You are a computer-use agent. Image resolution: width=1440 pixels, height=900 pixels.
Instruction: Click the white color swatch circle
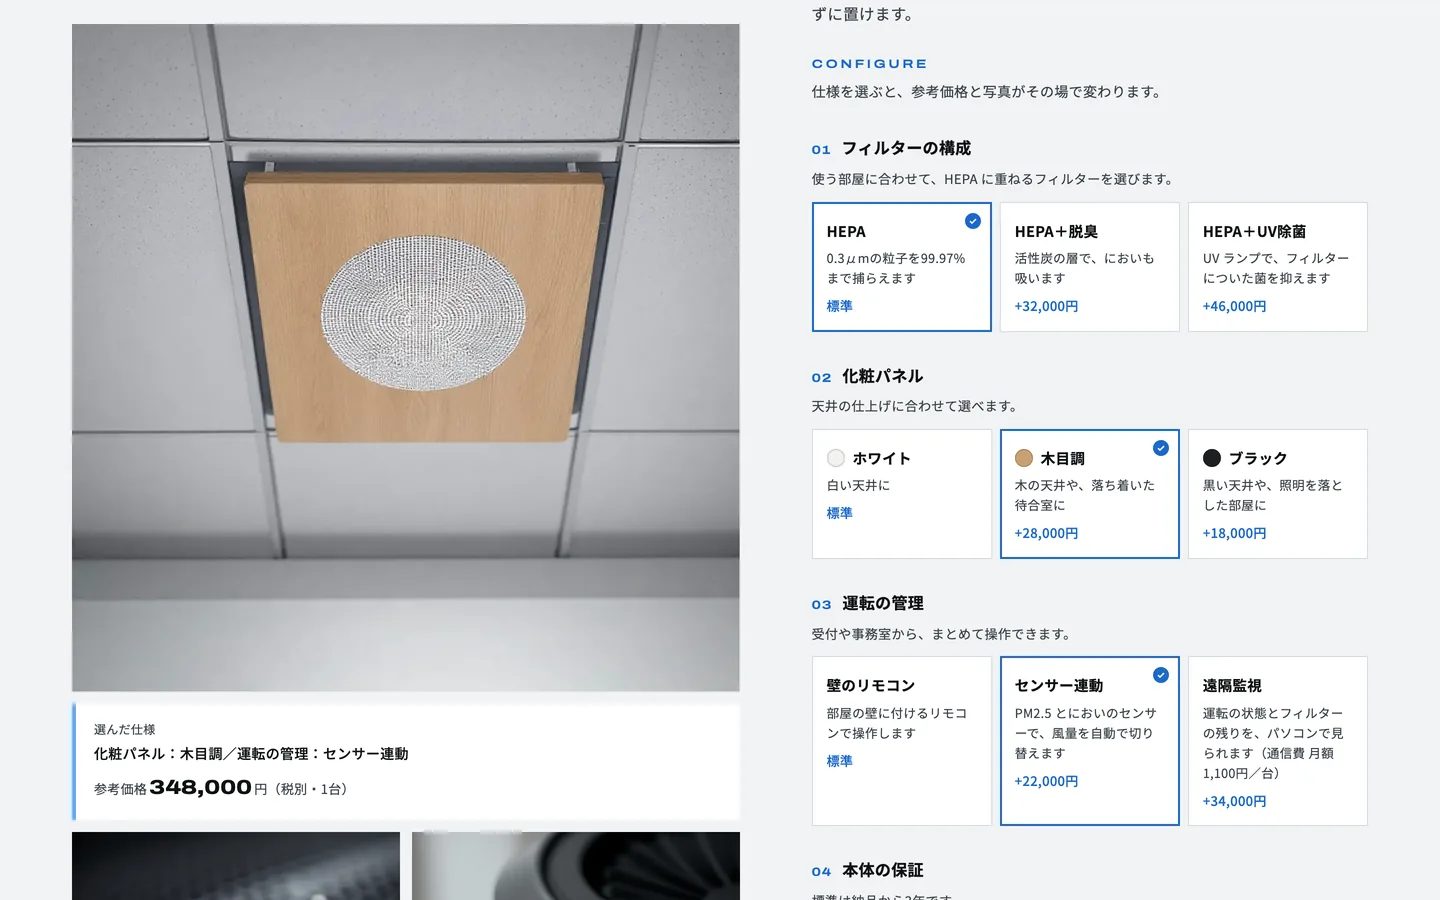click(x=836, y=458)
